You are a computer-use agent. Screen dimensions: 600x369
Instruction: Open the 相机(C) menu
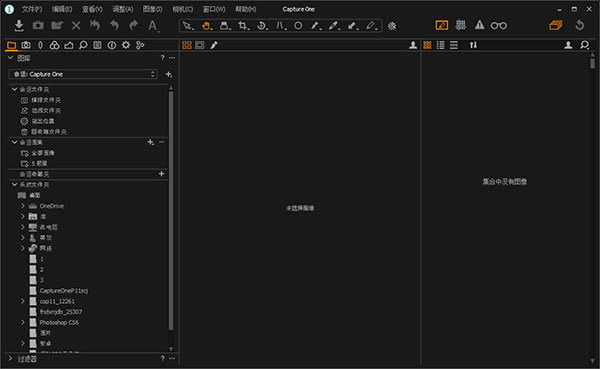click(183, 9)
